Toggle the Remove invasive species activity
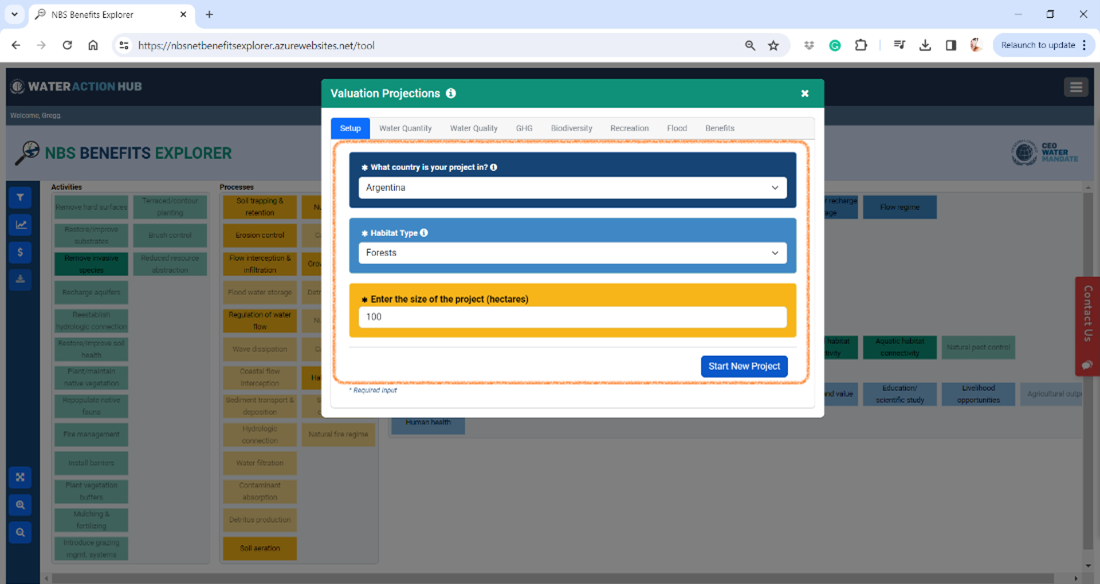Viewport: 1100px width, 584px height. tap(91, 264)
